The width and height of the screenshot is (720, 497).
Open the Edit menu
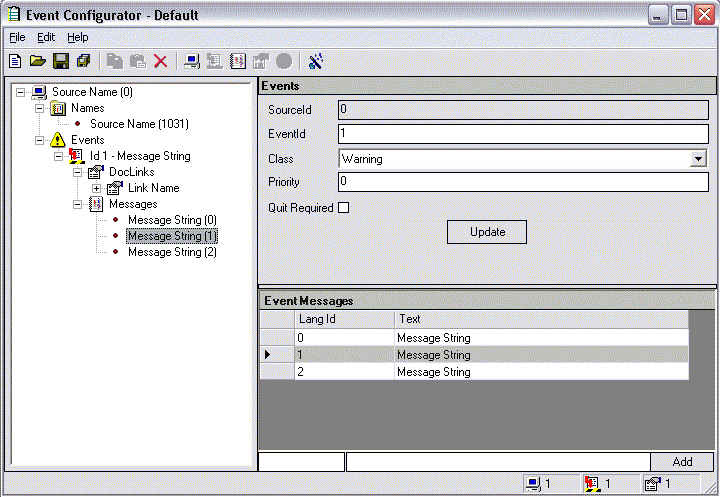[x=46, y=37]
